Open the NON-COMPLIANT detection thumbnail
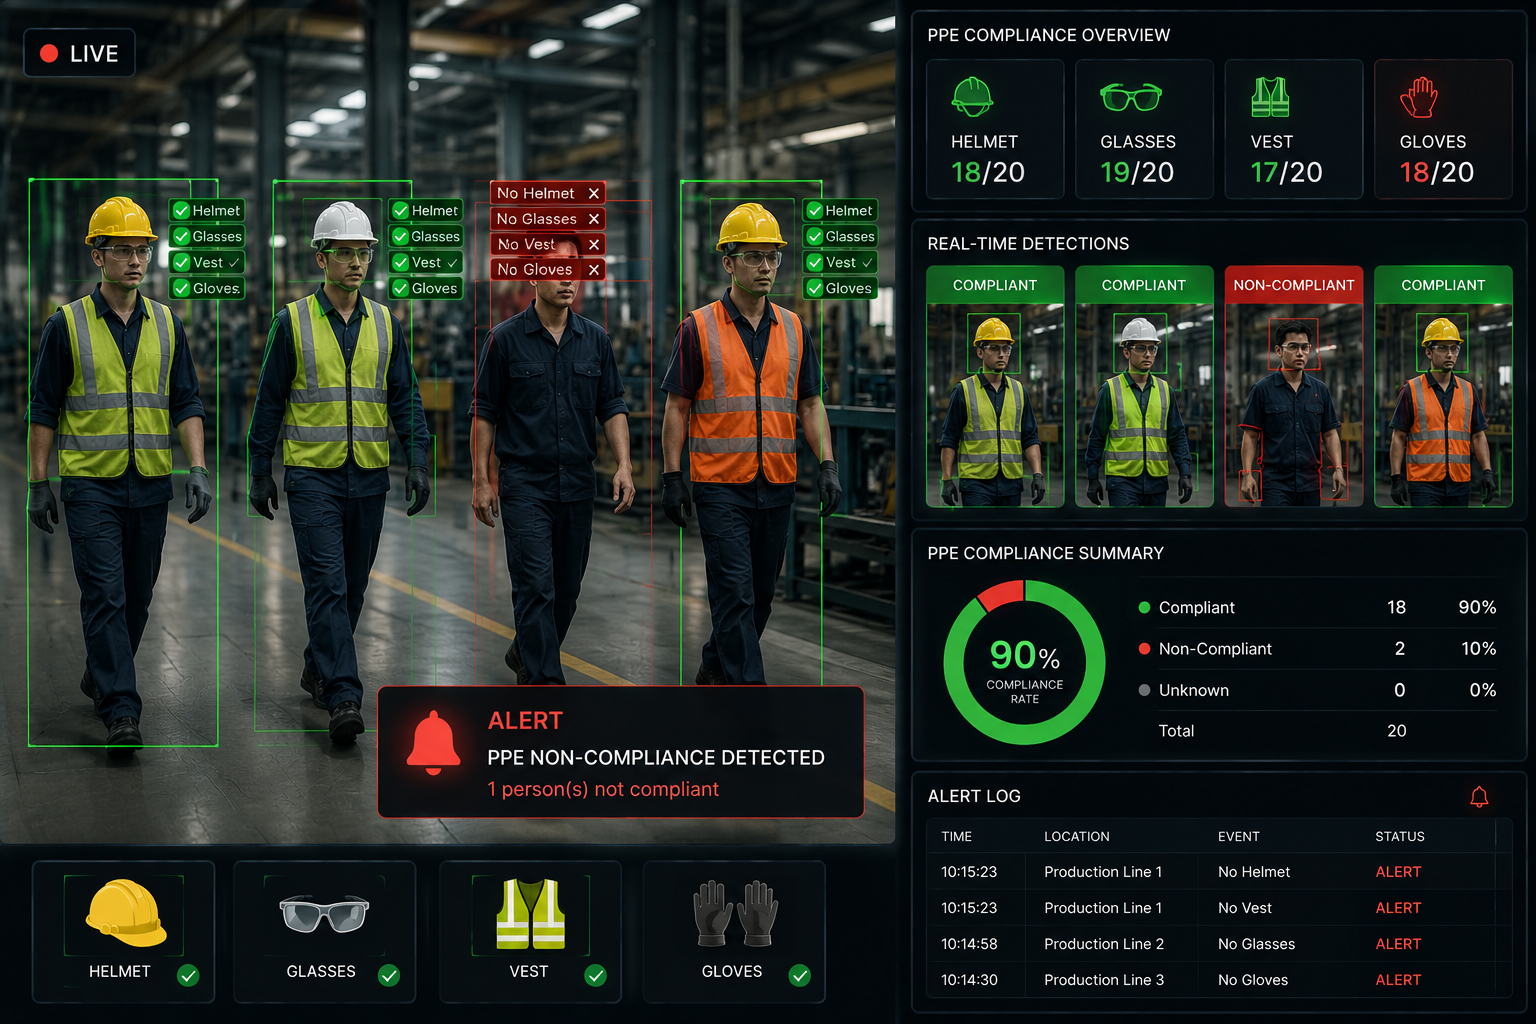This screenshot has height=1024, width=1536. 1294,386
